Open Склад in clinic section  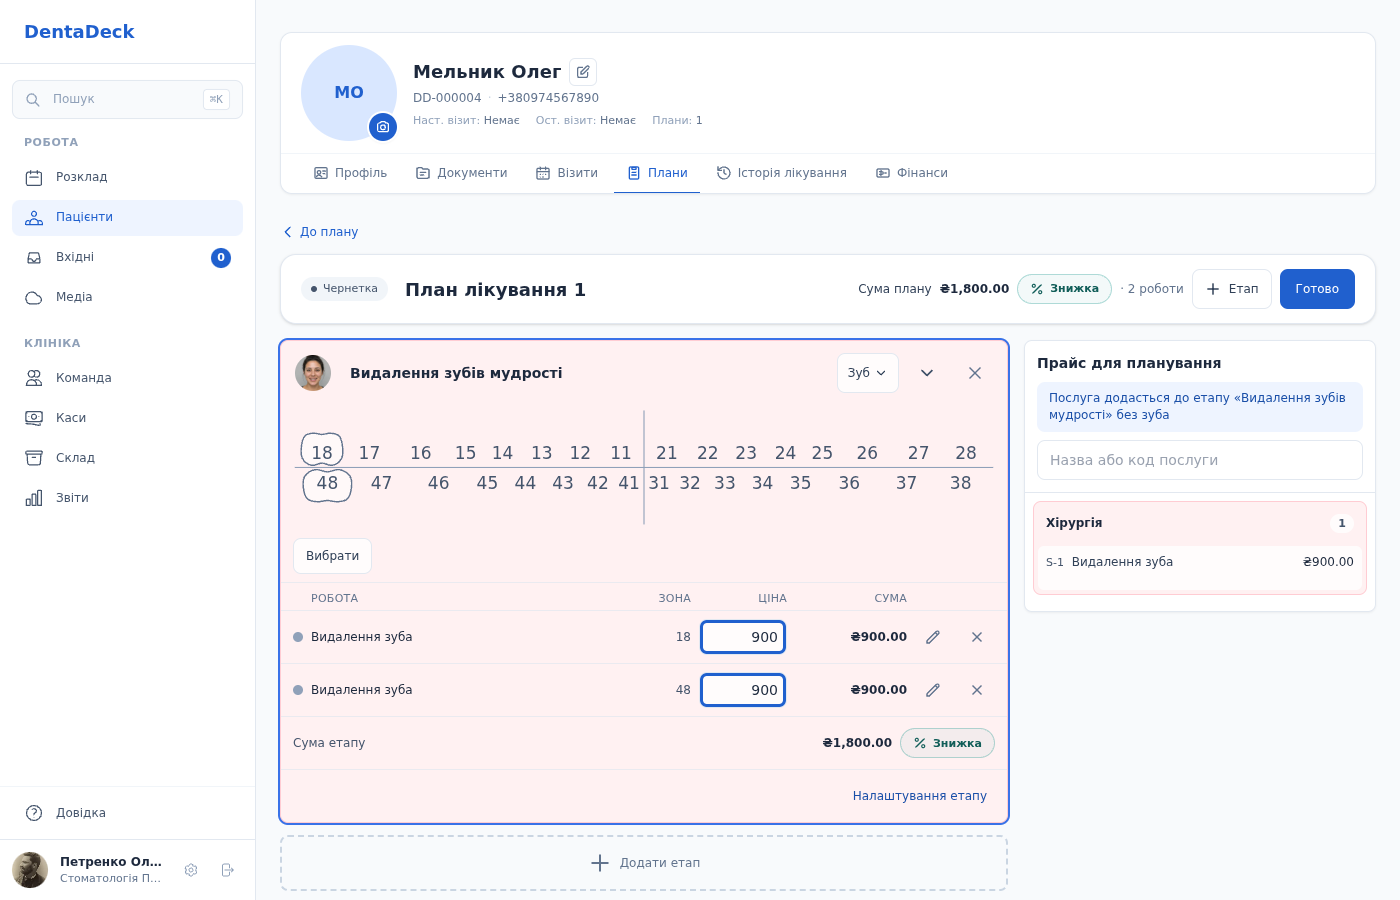pyautogui.click(x=127, y=458)
